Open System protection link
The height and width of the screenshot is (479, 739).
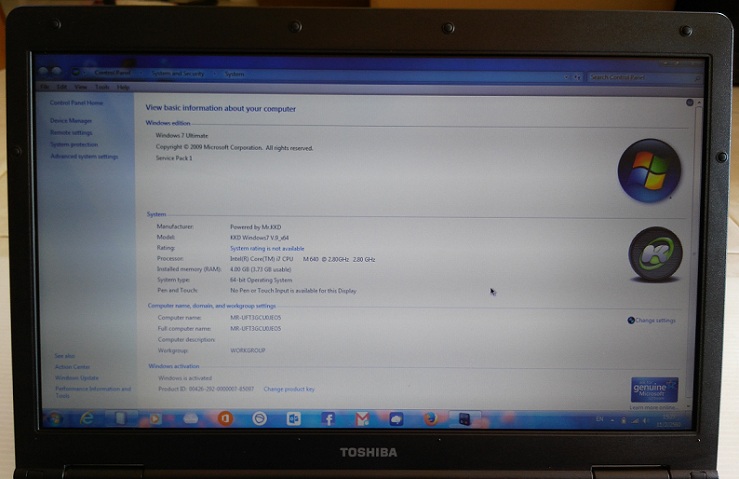(74, 144)
